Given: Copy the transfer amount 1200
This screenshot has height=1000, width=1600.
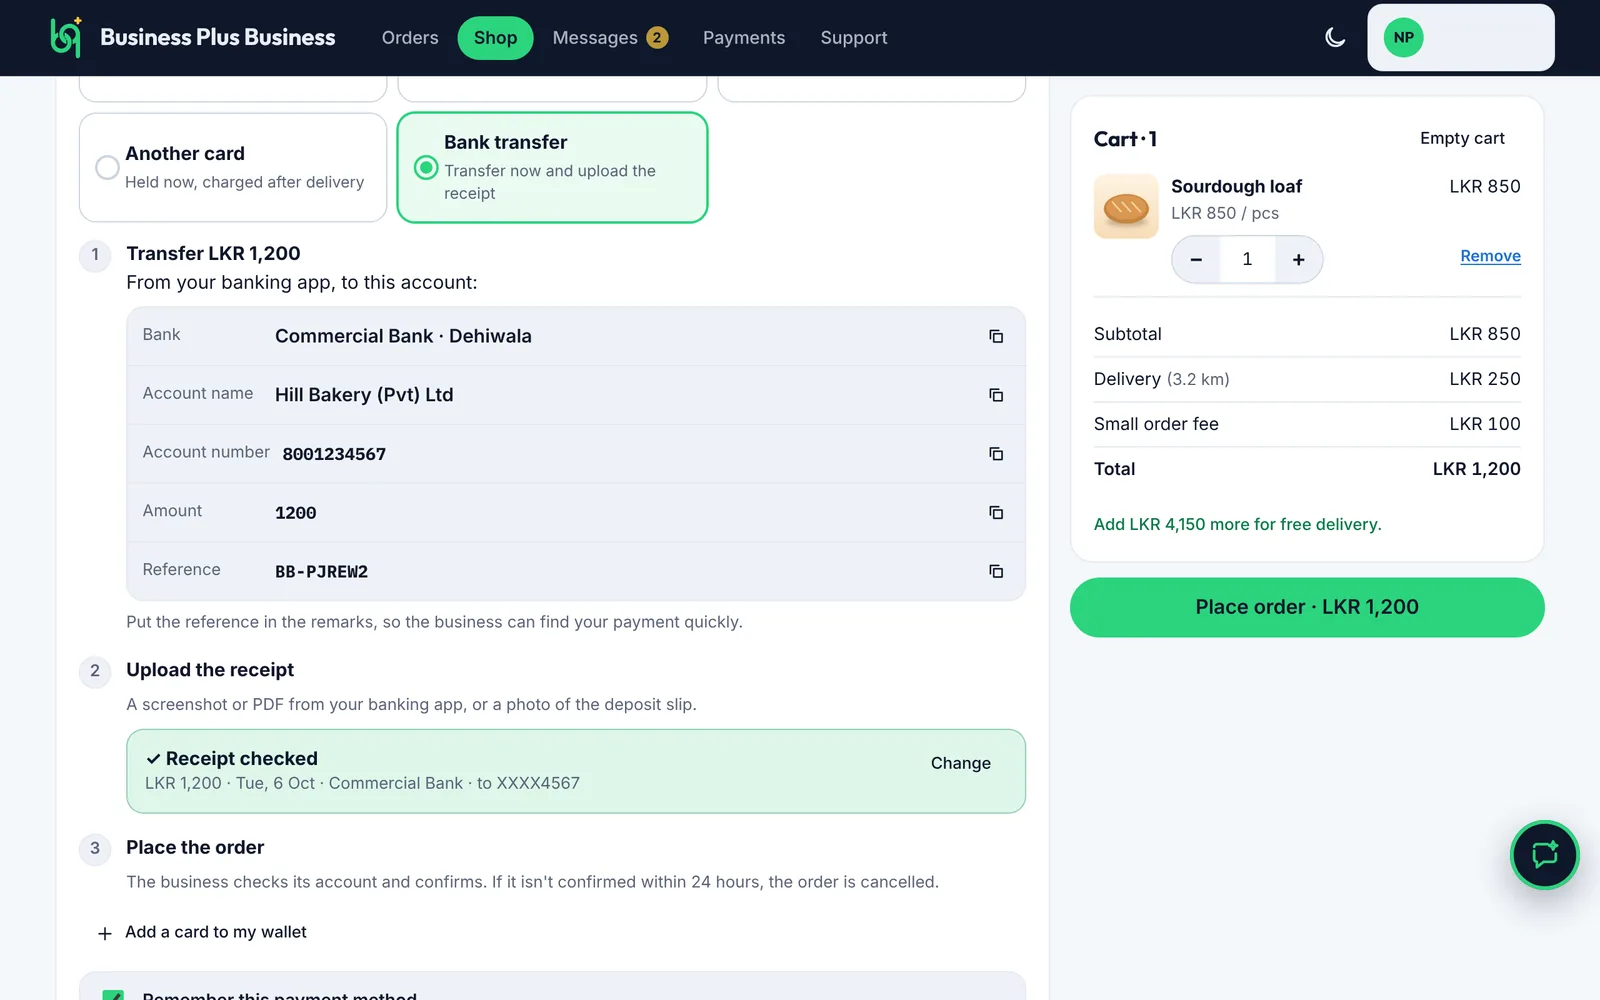Looking at the screenshot, I should click(x=996, y=512).
